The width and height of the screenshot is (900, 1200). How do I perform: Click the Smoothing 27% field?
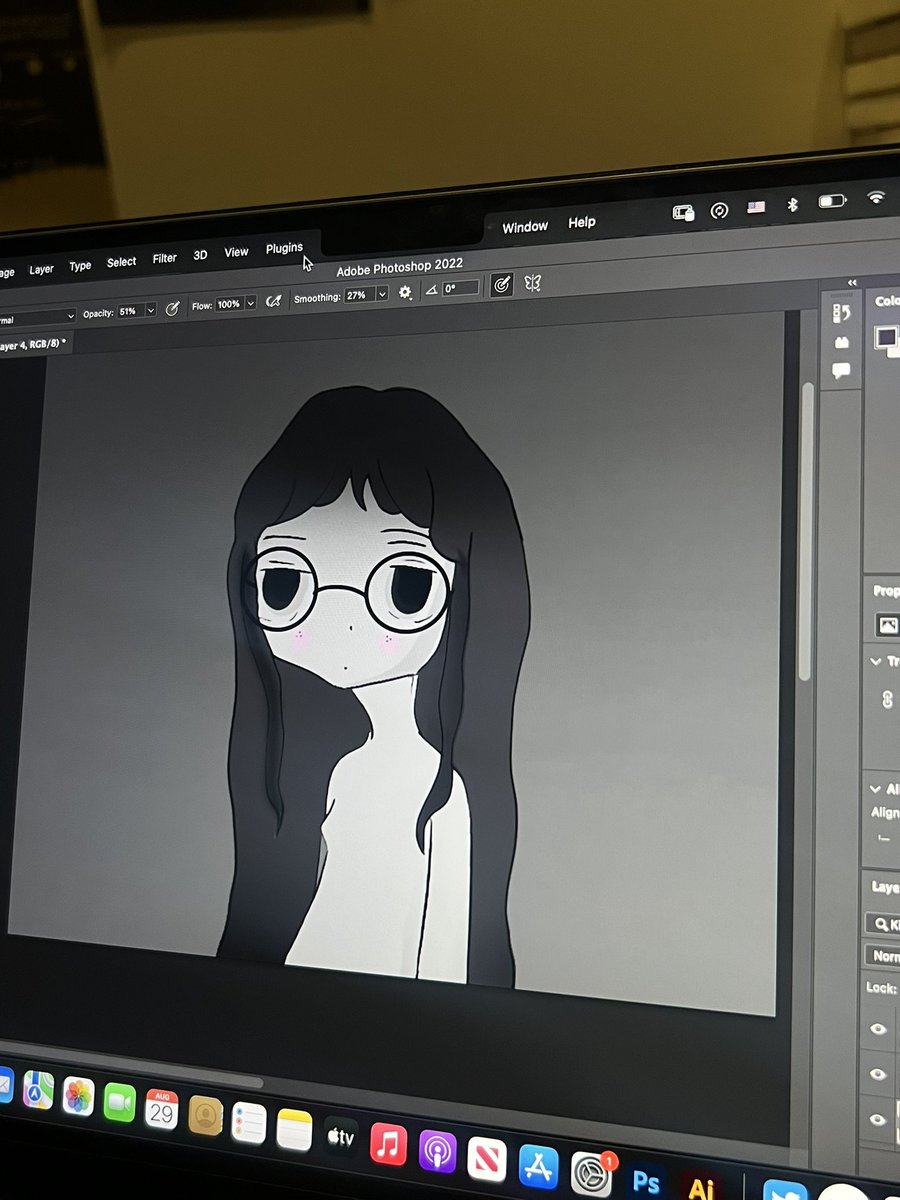(359, 296)
